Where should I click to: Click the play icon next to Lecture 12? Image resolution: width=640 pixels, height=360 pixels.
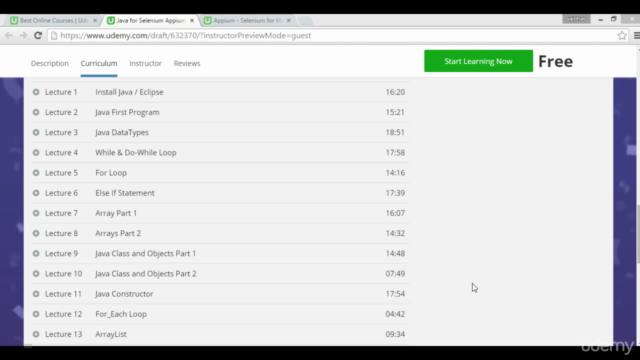pyautogui.click(x=36, y=314)
